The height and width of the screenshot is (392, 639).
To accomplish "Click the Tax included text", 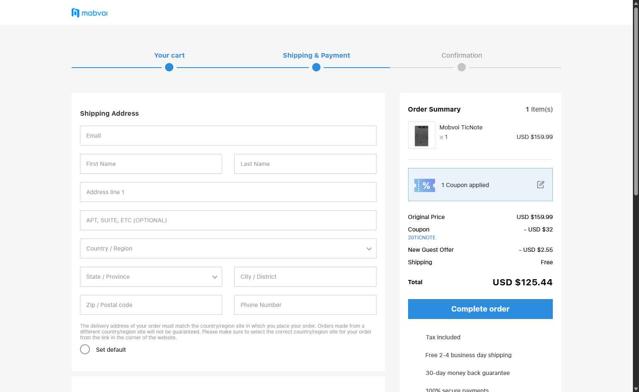I will tap(443, 337).
